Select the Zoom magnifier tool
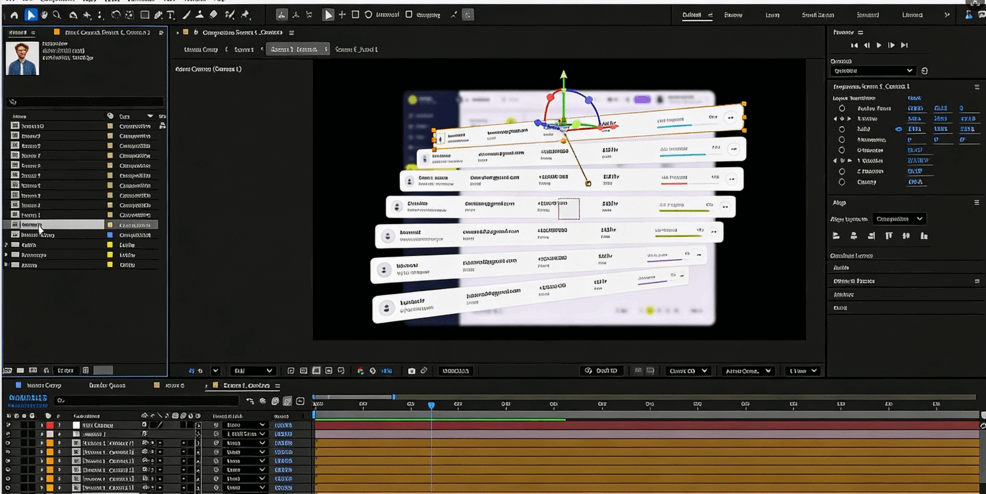The width and height of the screenshot is (986, 494). (x=57, y=15)
